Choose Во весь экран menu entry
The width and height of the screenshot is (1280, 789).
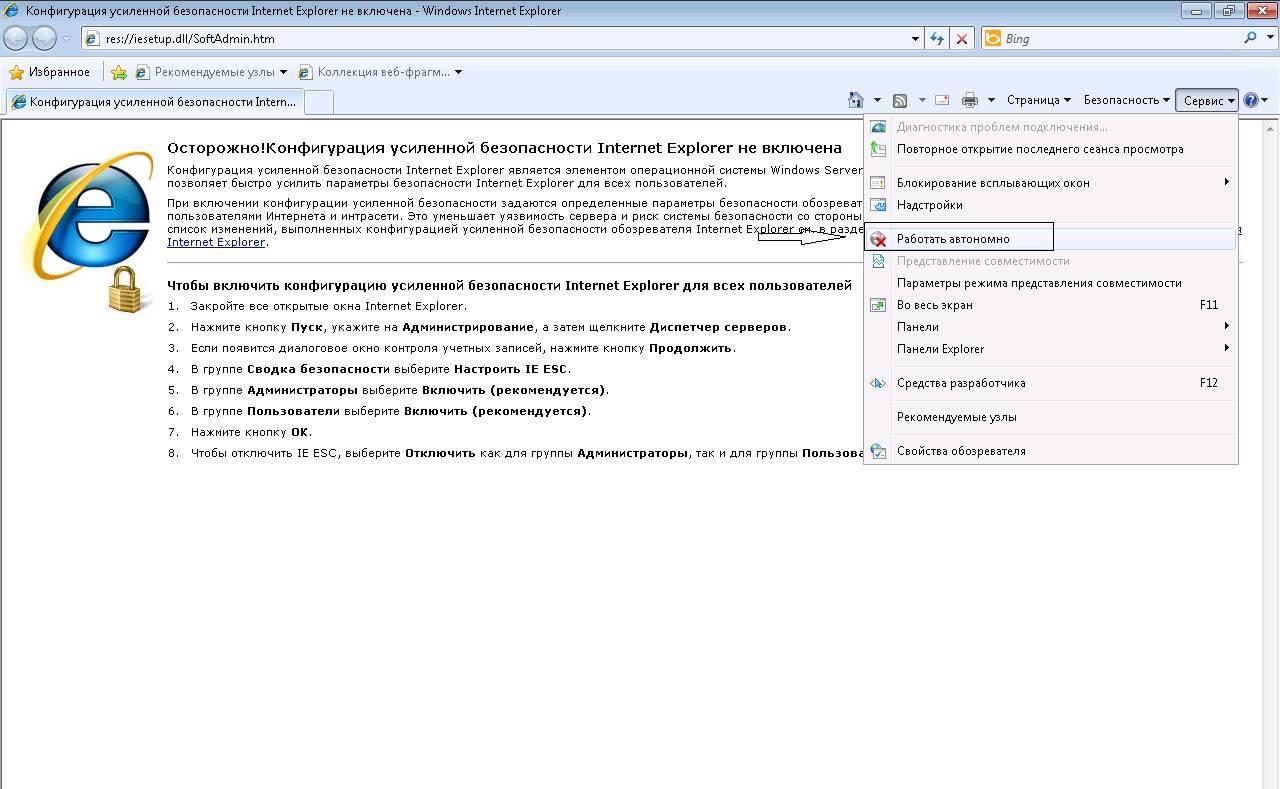pos(1051,305)
